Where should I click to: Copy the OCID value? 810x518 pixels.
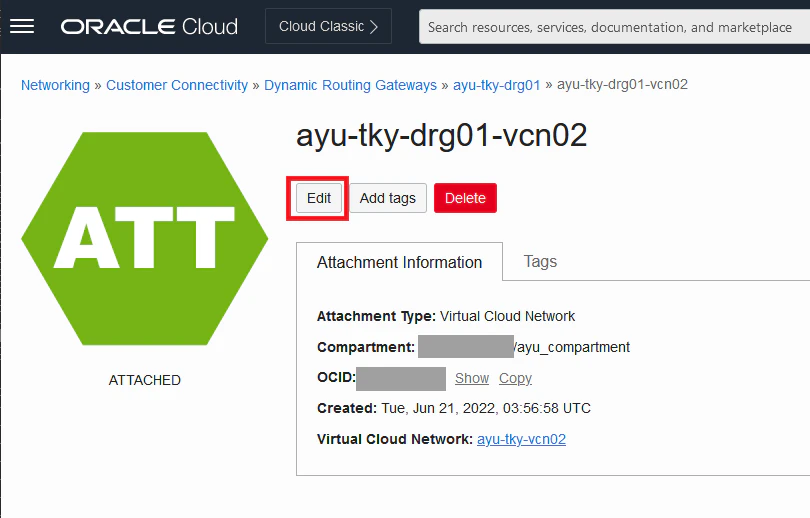[515, 379]
